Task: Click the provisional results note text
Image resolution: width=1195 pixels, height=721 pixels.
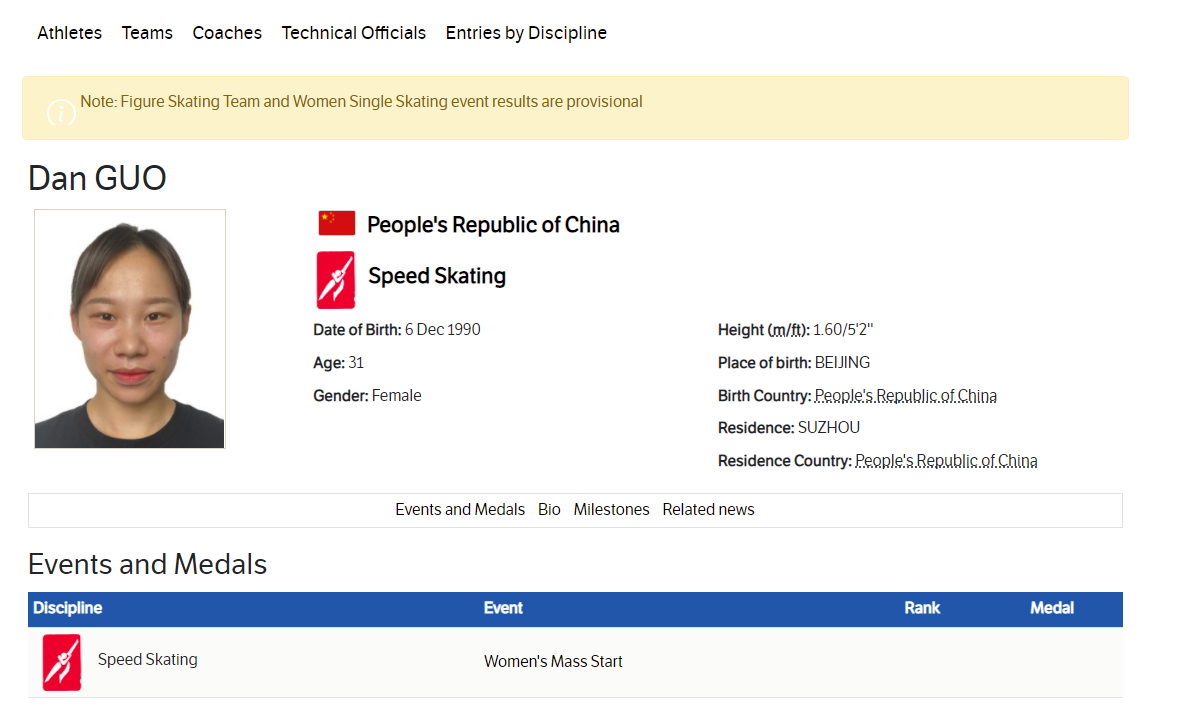Action: (x=361, y=102)
